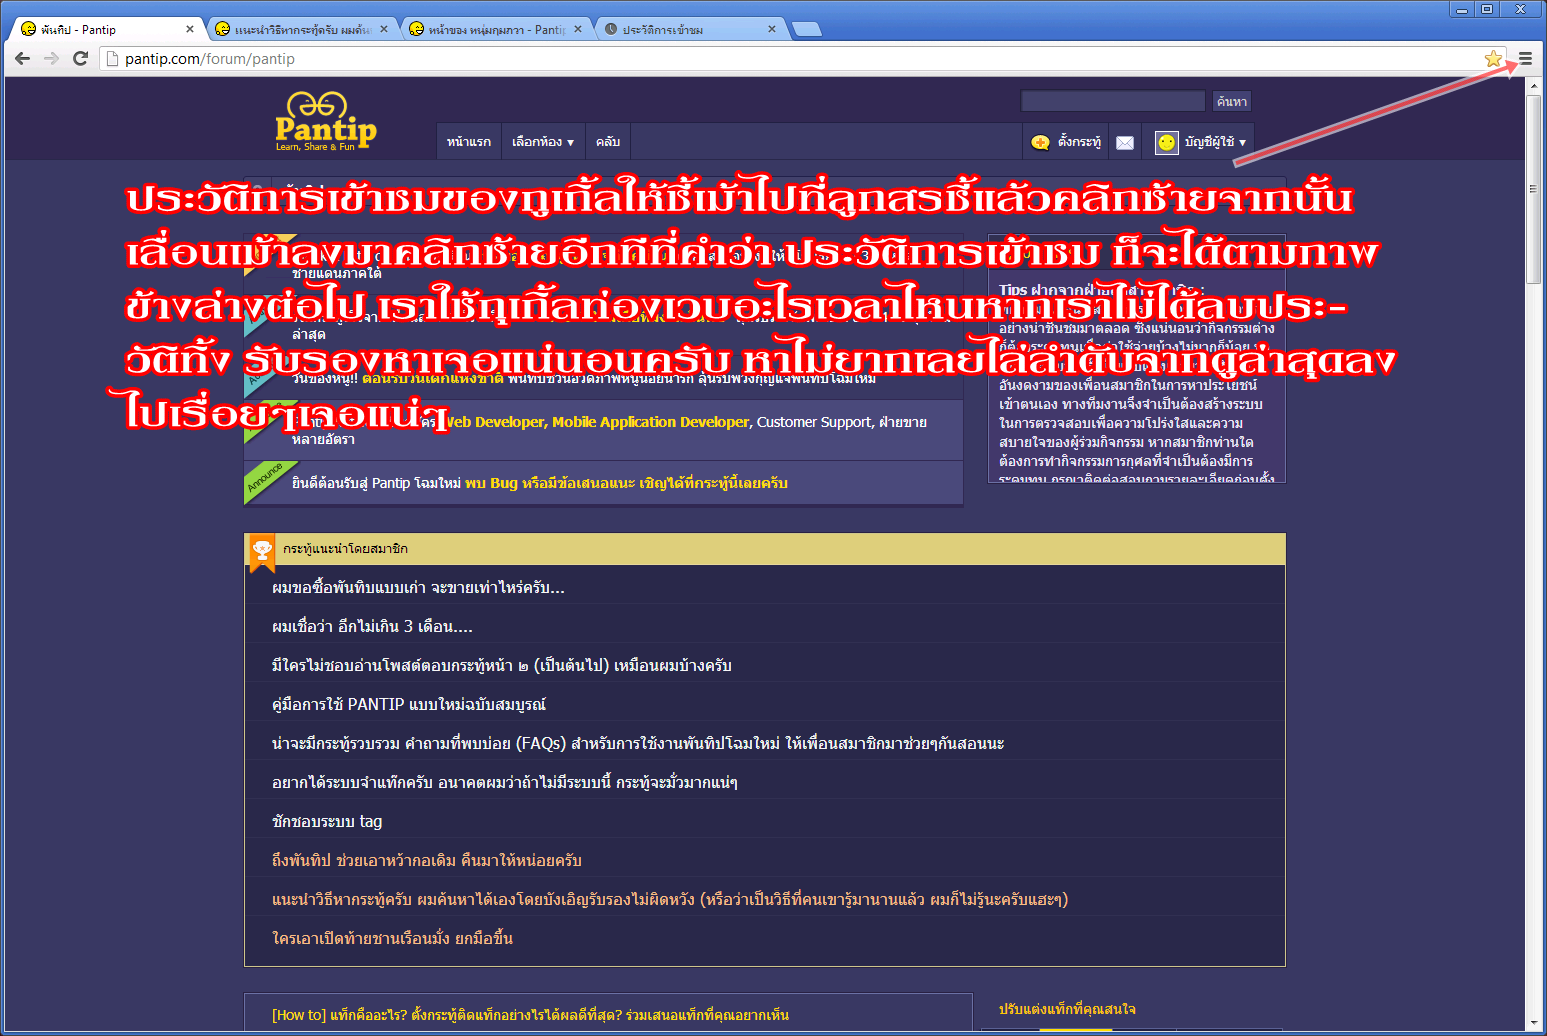
Task: Open thread ชักชอบระบบ tag
Action: (x=327, y=822)
